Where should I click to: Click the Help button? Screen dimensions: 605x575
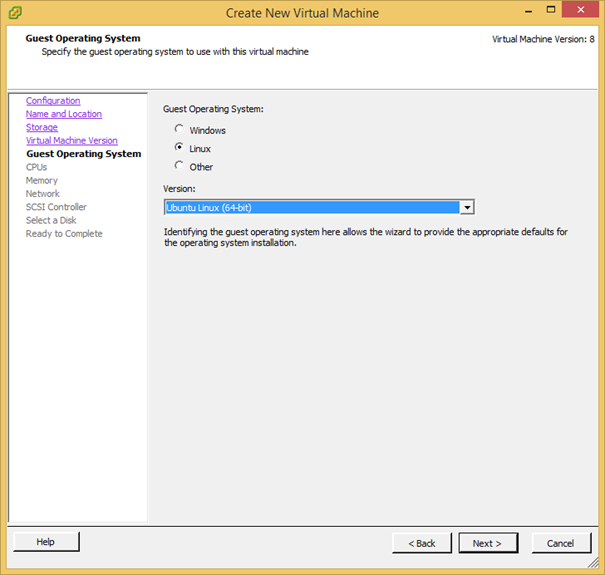pyautogui.click(x=46, y=542)
